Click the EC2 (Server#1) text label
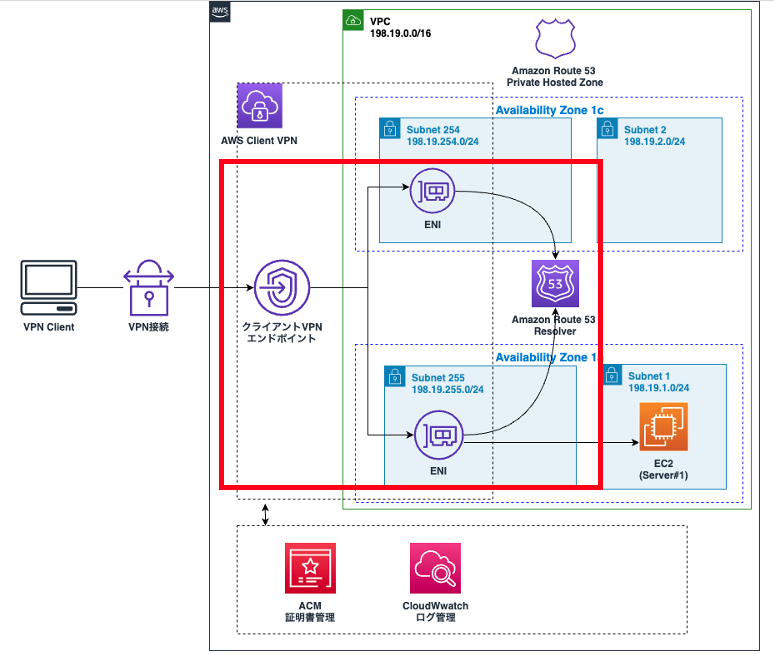 [x=663, y=469]
